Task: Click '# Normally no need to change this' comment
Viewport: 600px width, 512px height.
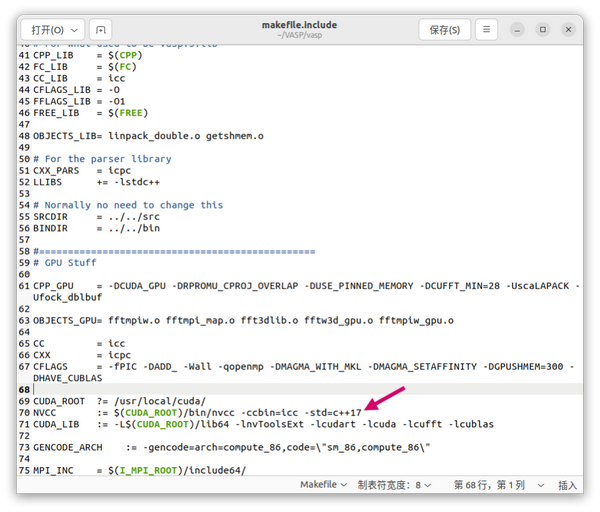Action: (128, 205)
